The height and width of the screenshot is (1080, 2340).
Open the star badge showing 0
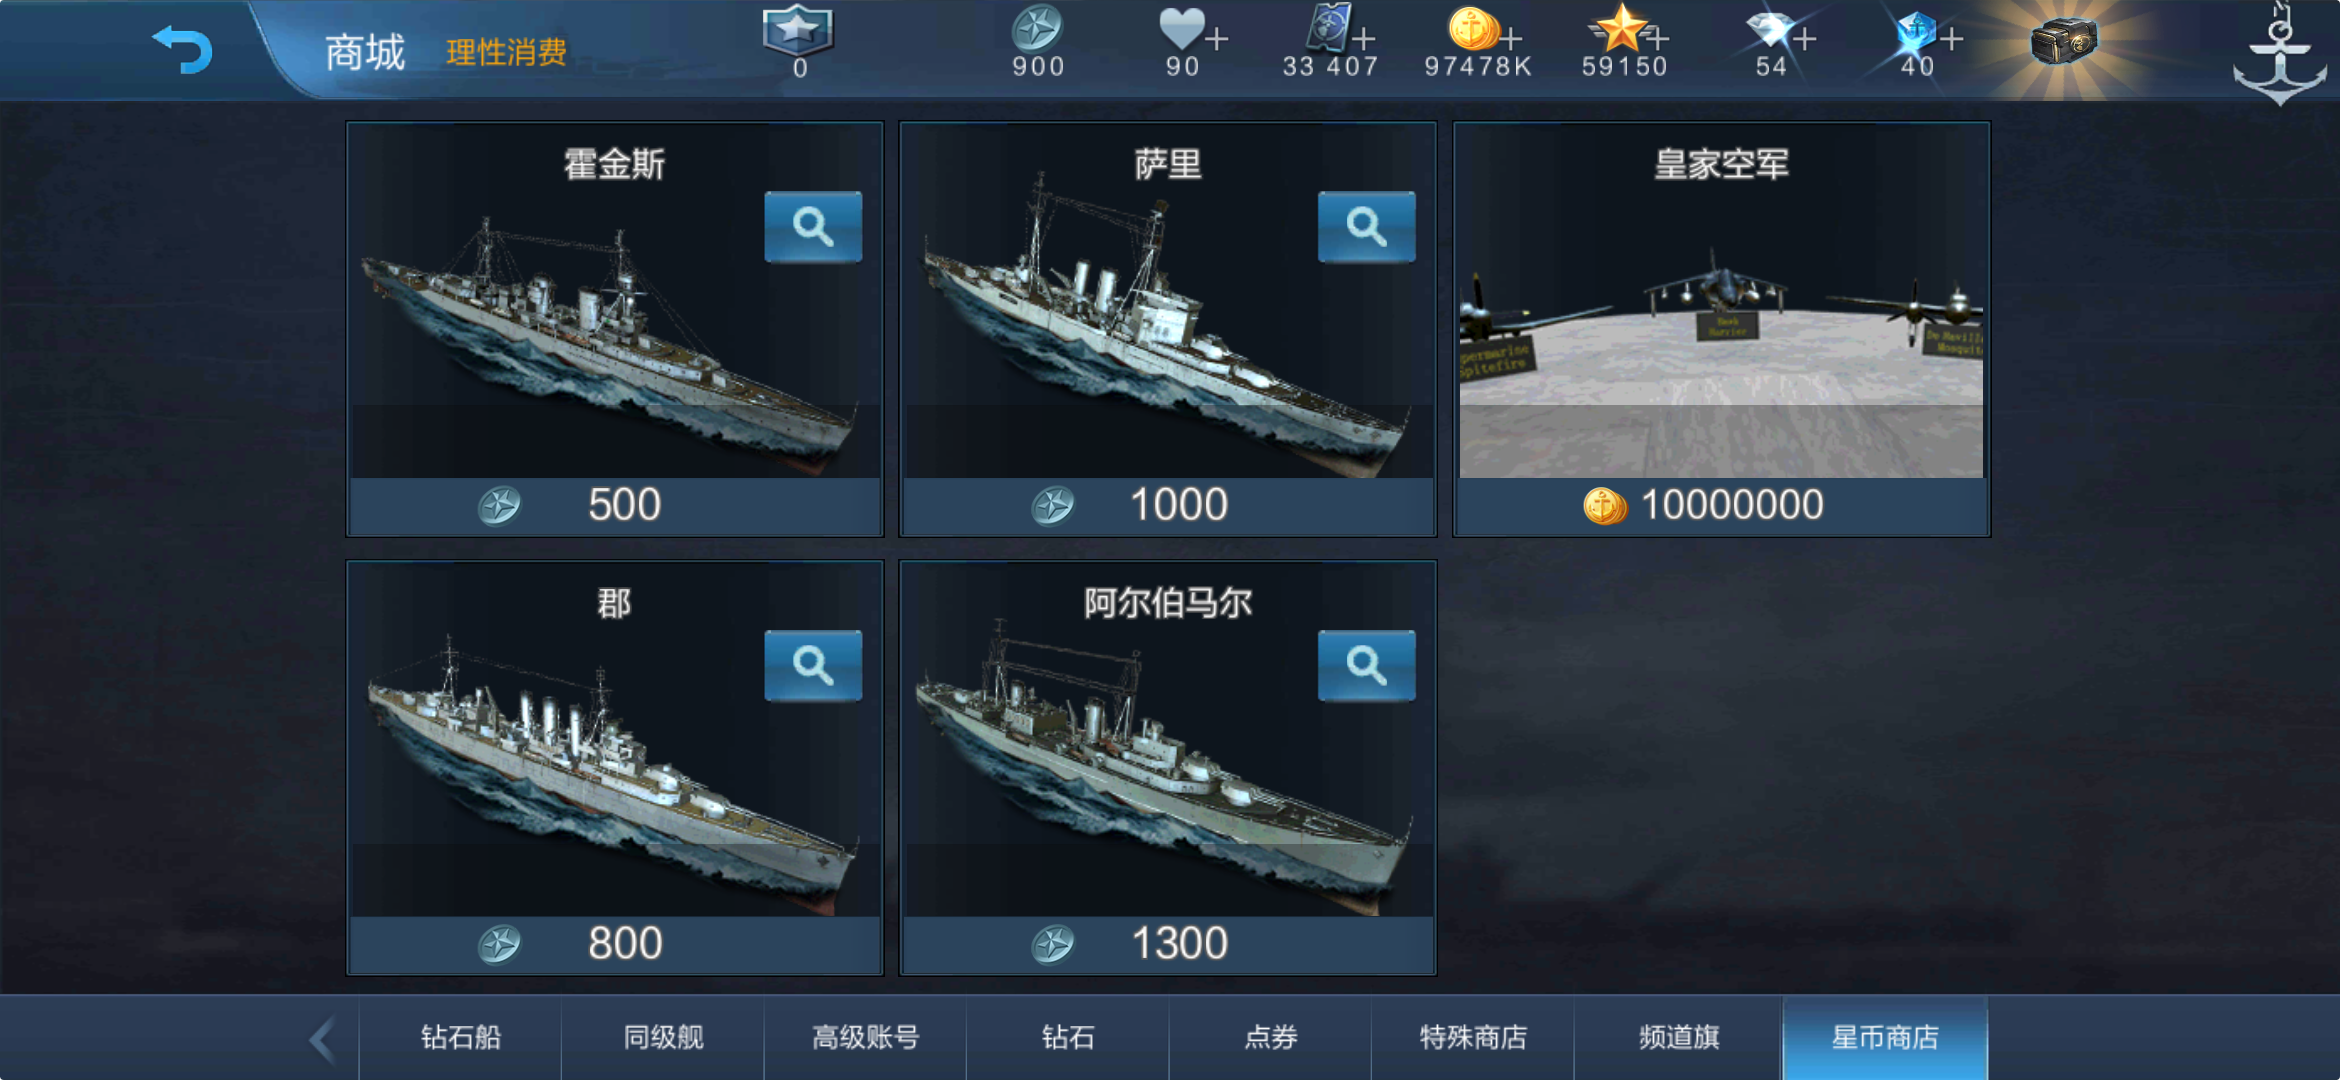(x=797, y=40)
